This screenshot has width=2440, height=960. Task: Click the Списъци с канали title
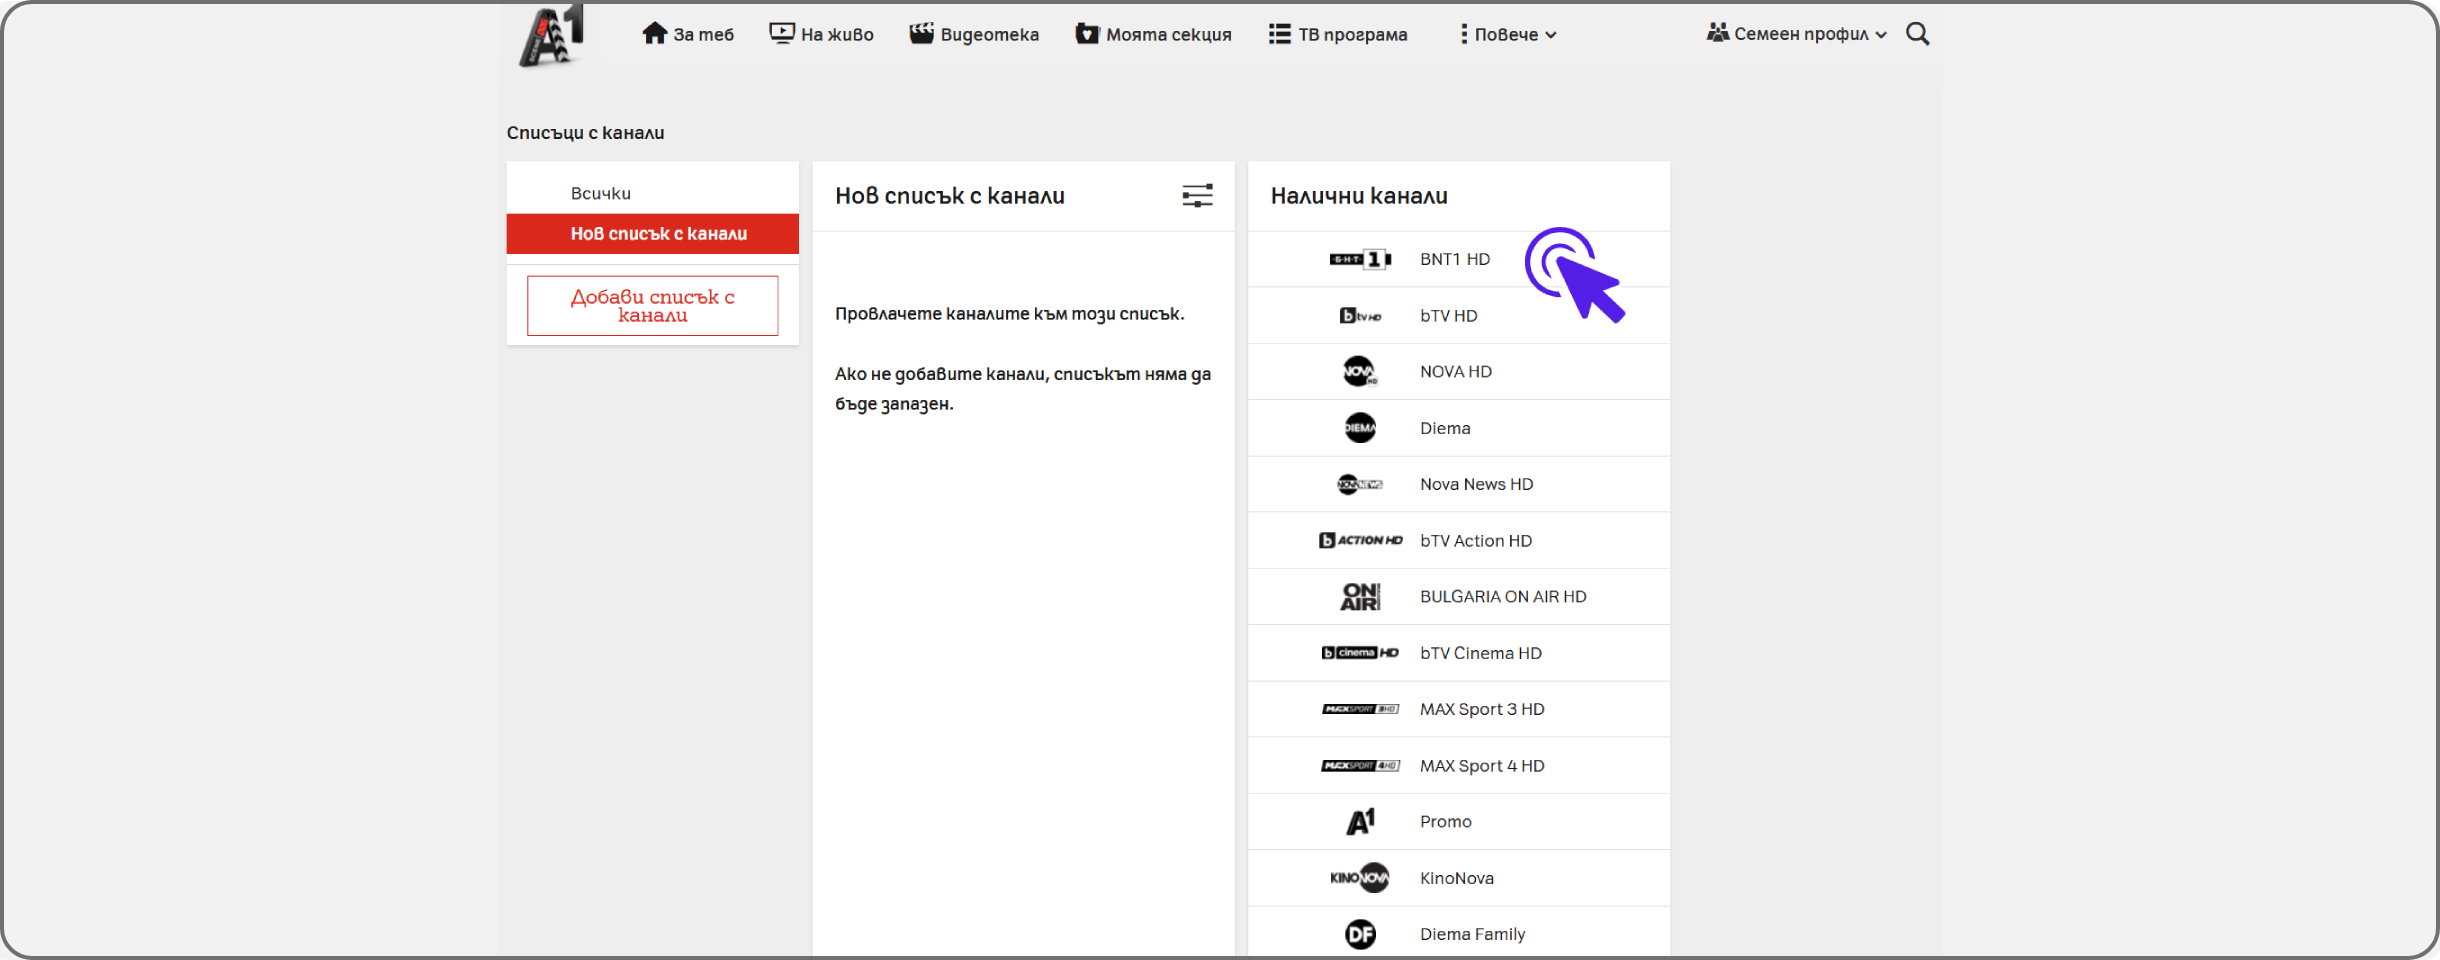coord(585,133)
